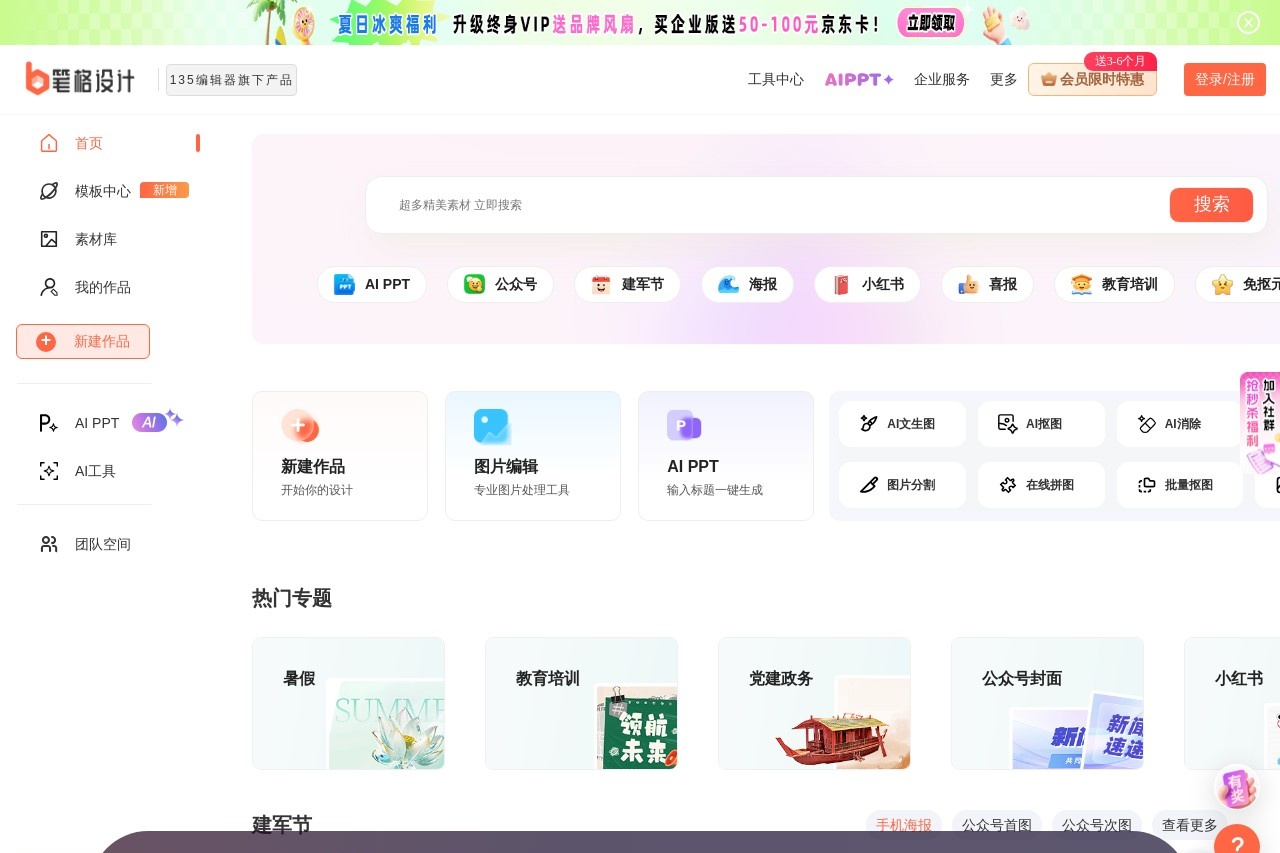Click the 有奖 floating badge
This screenshot has height=853, width=1280.
1237,788
